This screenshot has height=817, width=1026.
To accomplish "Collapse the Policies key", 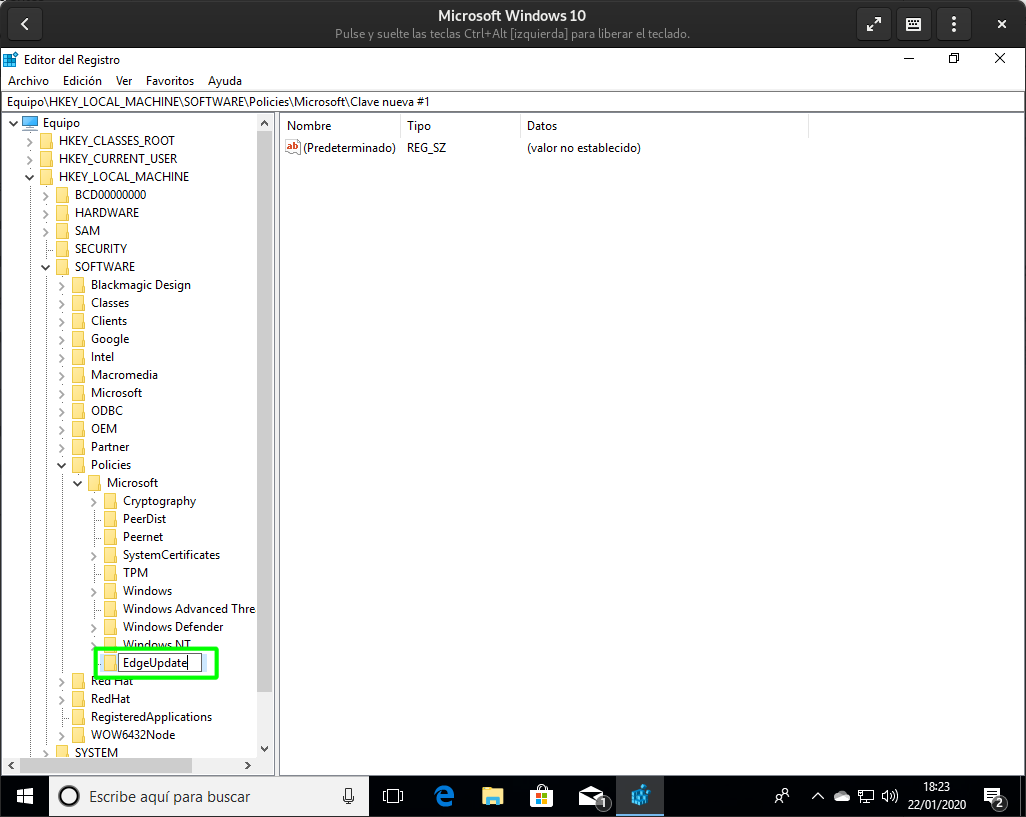I will (x=62, y=465).
